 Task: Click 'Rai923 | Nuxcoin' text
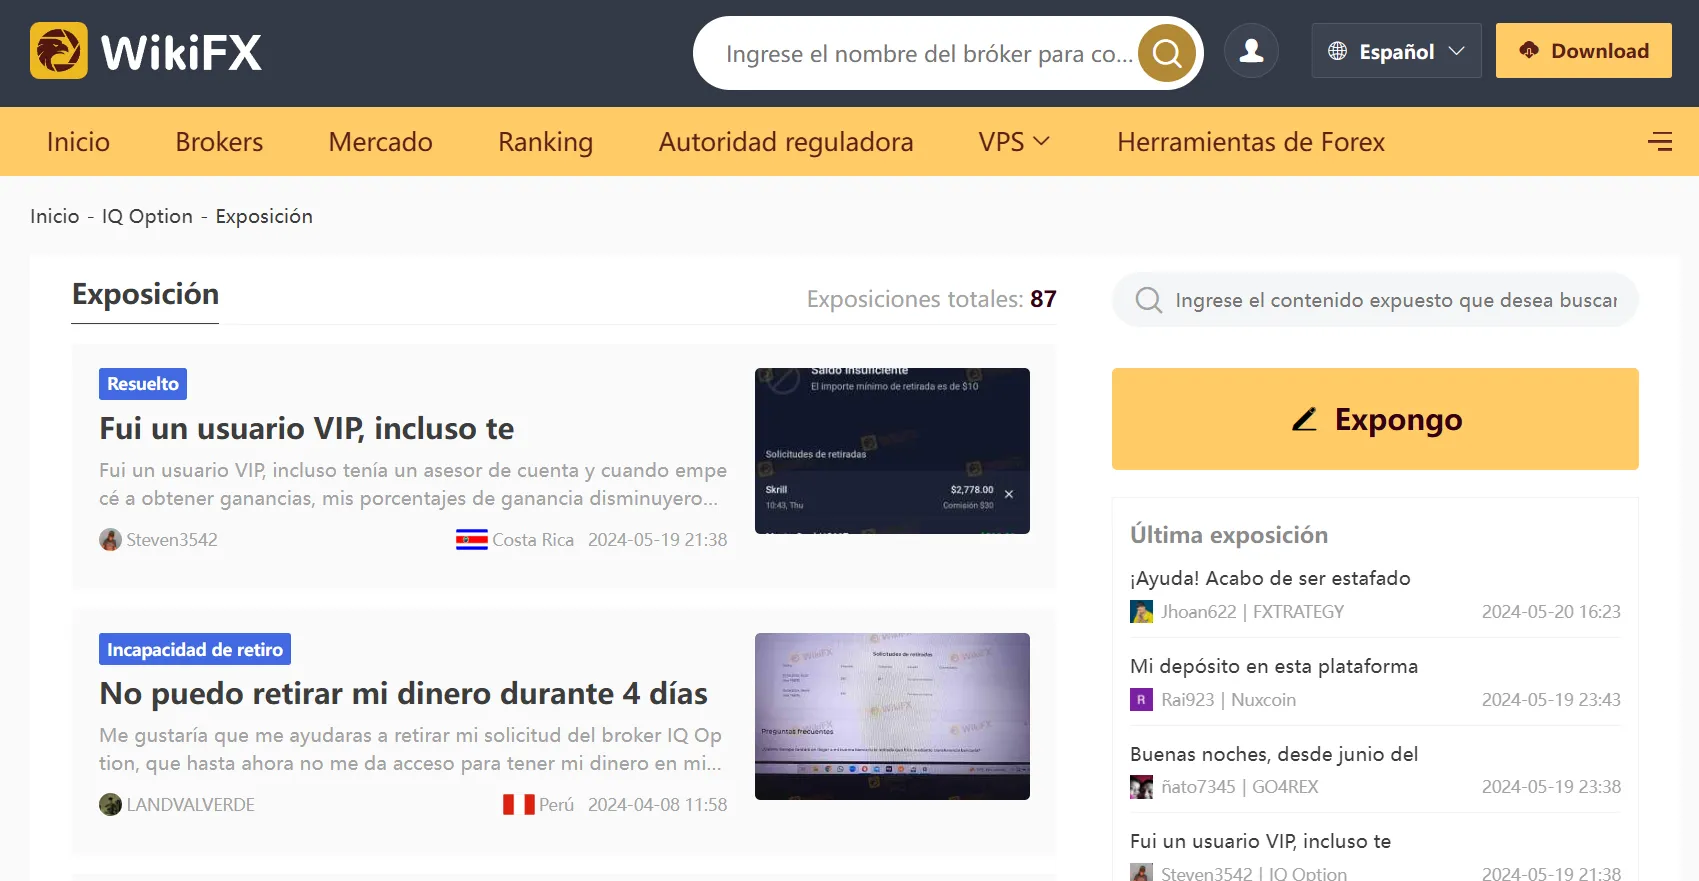[1228, 700]
